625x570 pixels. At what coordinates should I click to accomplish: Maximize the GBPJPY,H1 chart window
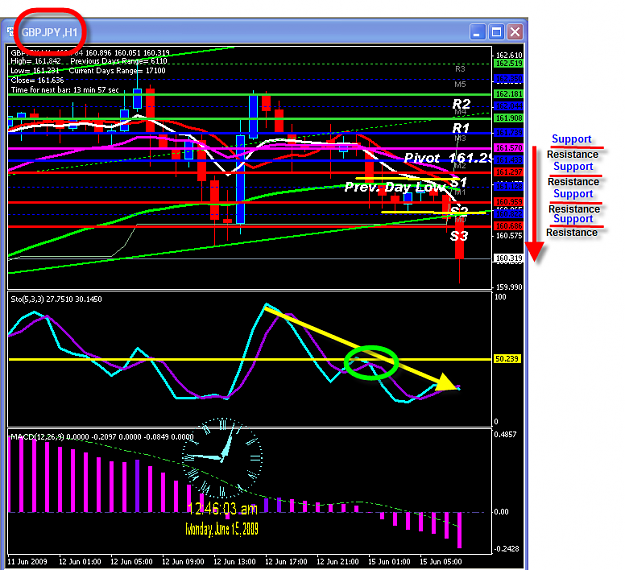496,32
